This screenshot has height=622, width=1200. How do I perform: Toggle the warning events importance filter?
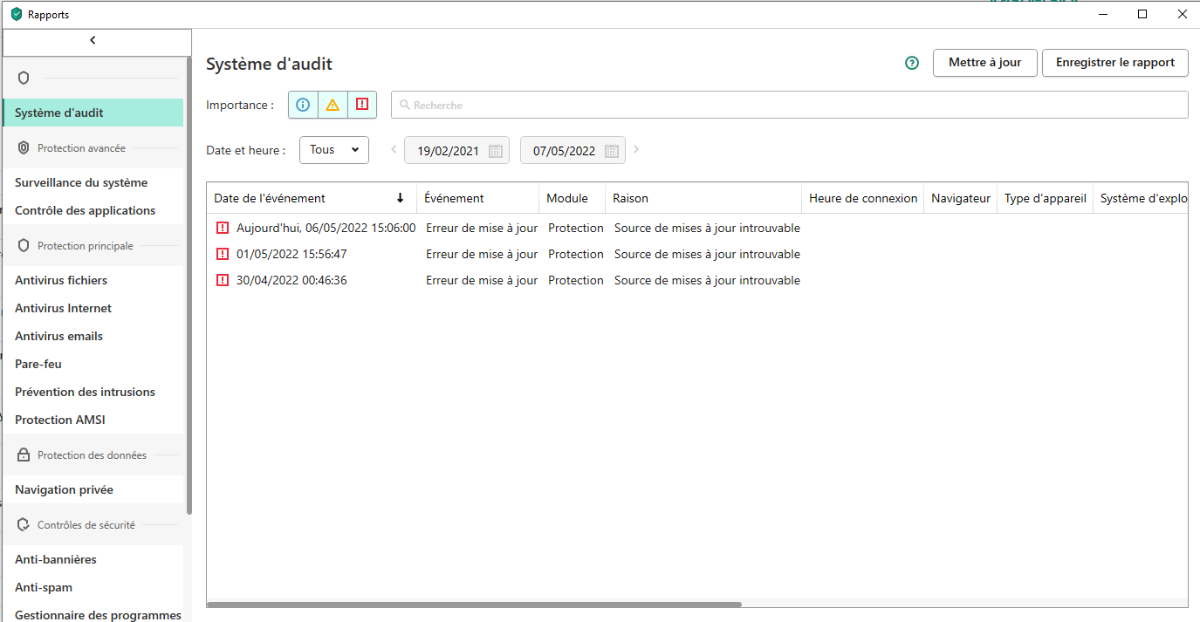pyautogui.click(x=332, y=104)
